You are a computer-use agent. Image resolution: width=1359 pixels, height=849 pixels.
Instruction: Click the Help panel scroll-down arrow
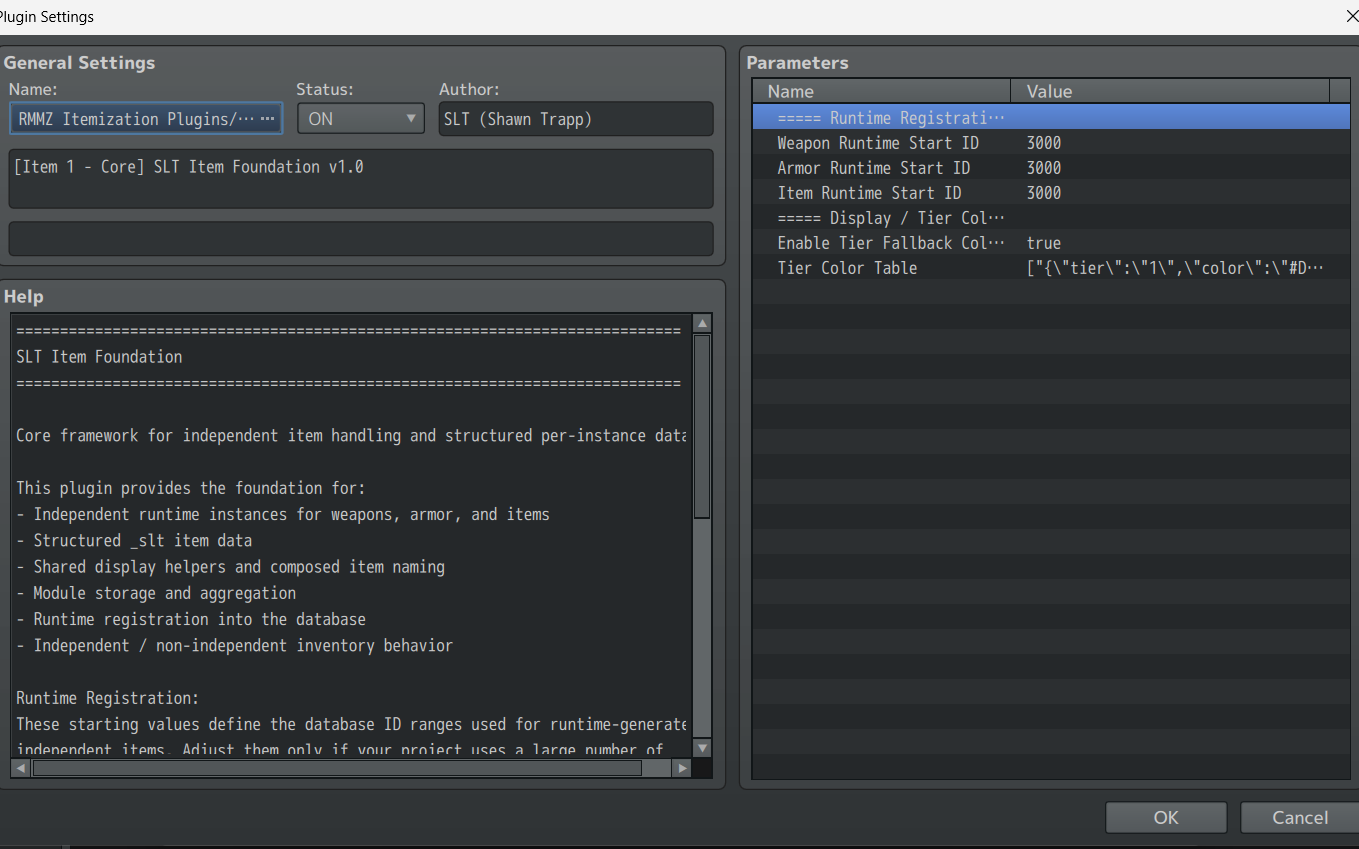(x=702, y=747)
